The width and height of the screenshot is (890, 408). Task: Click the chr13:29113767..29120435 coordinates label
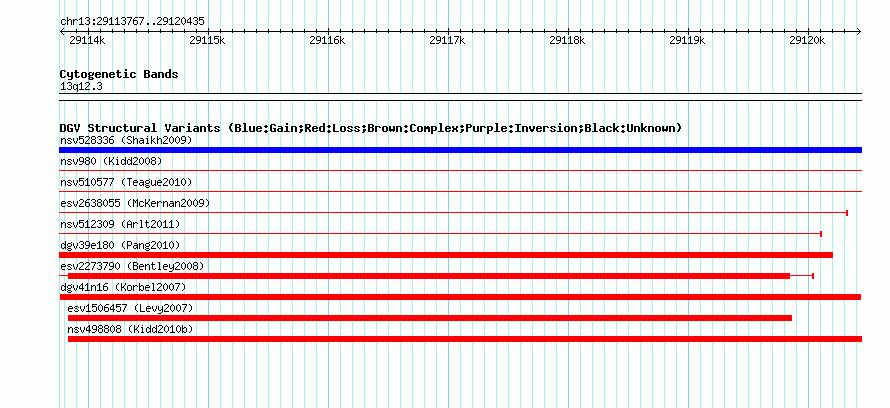click(x=132, y=22)
